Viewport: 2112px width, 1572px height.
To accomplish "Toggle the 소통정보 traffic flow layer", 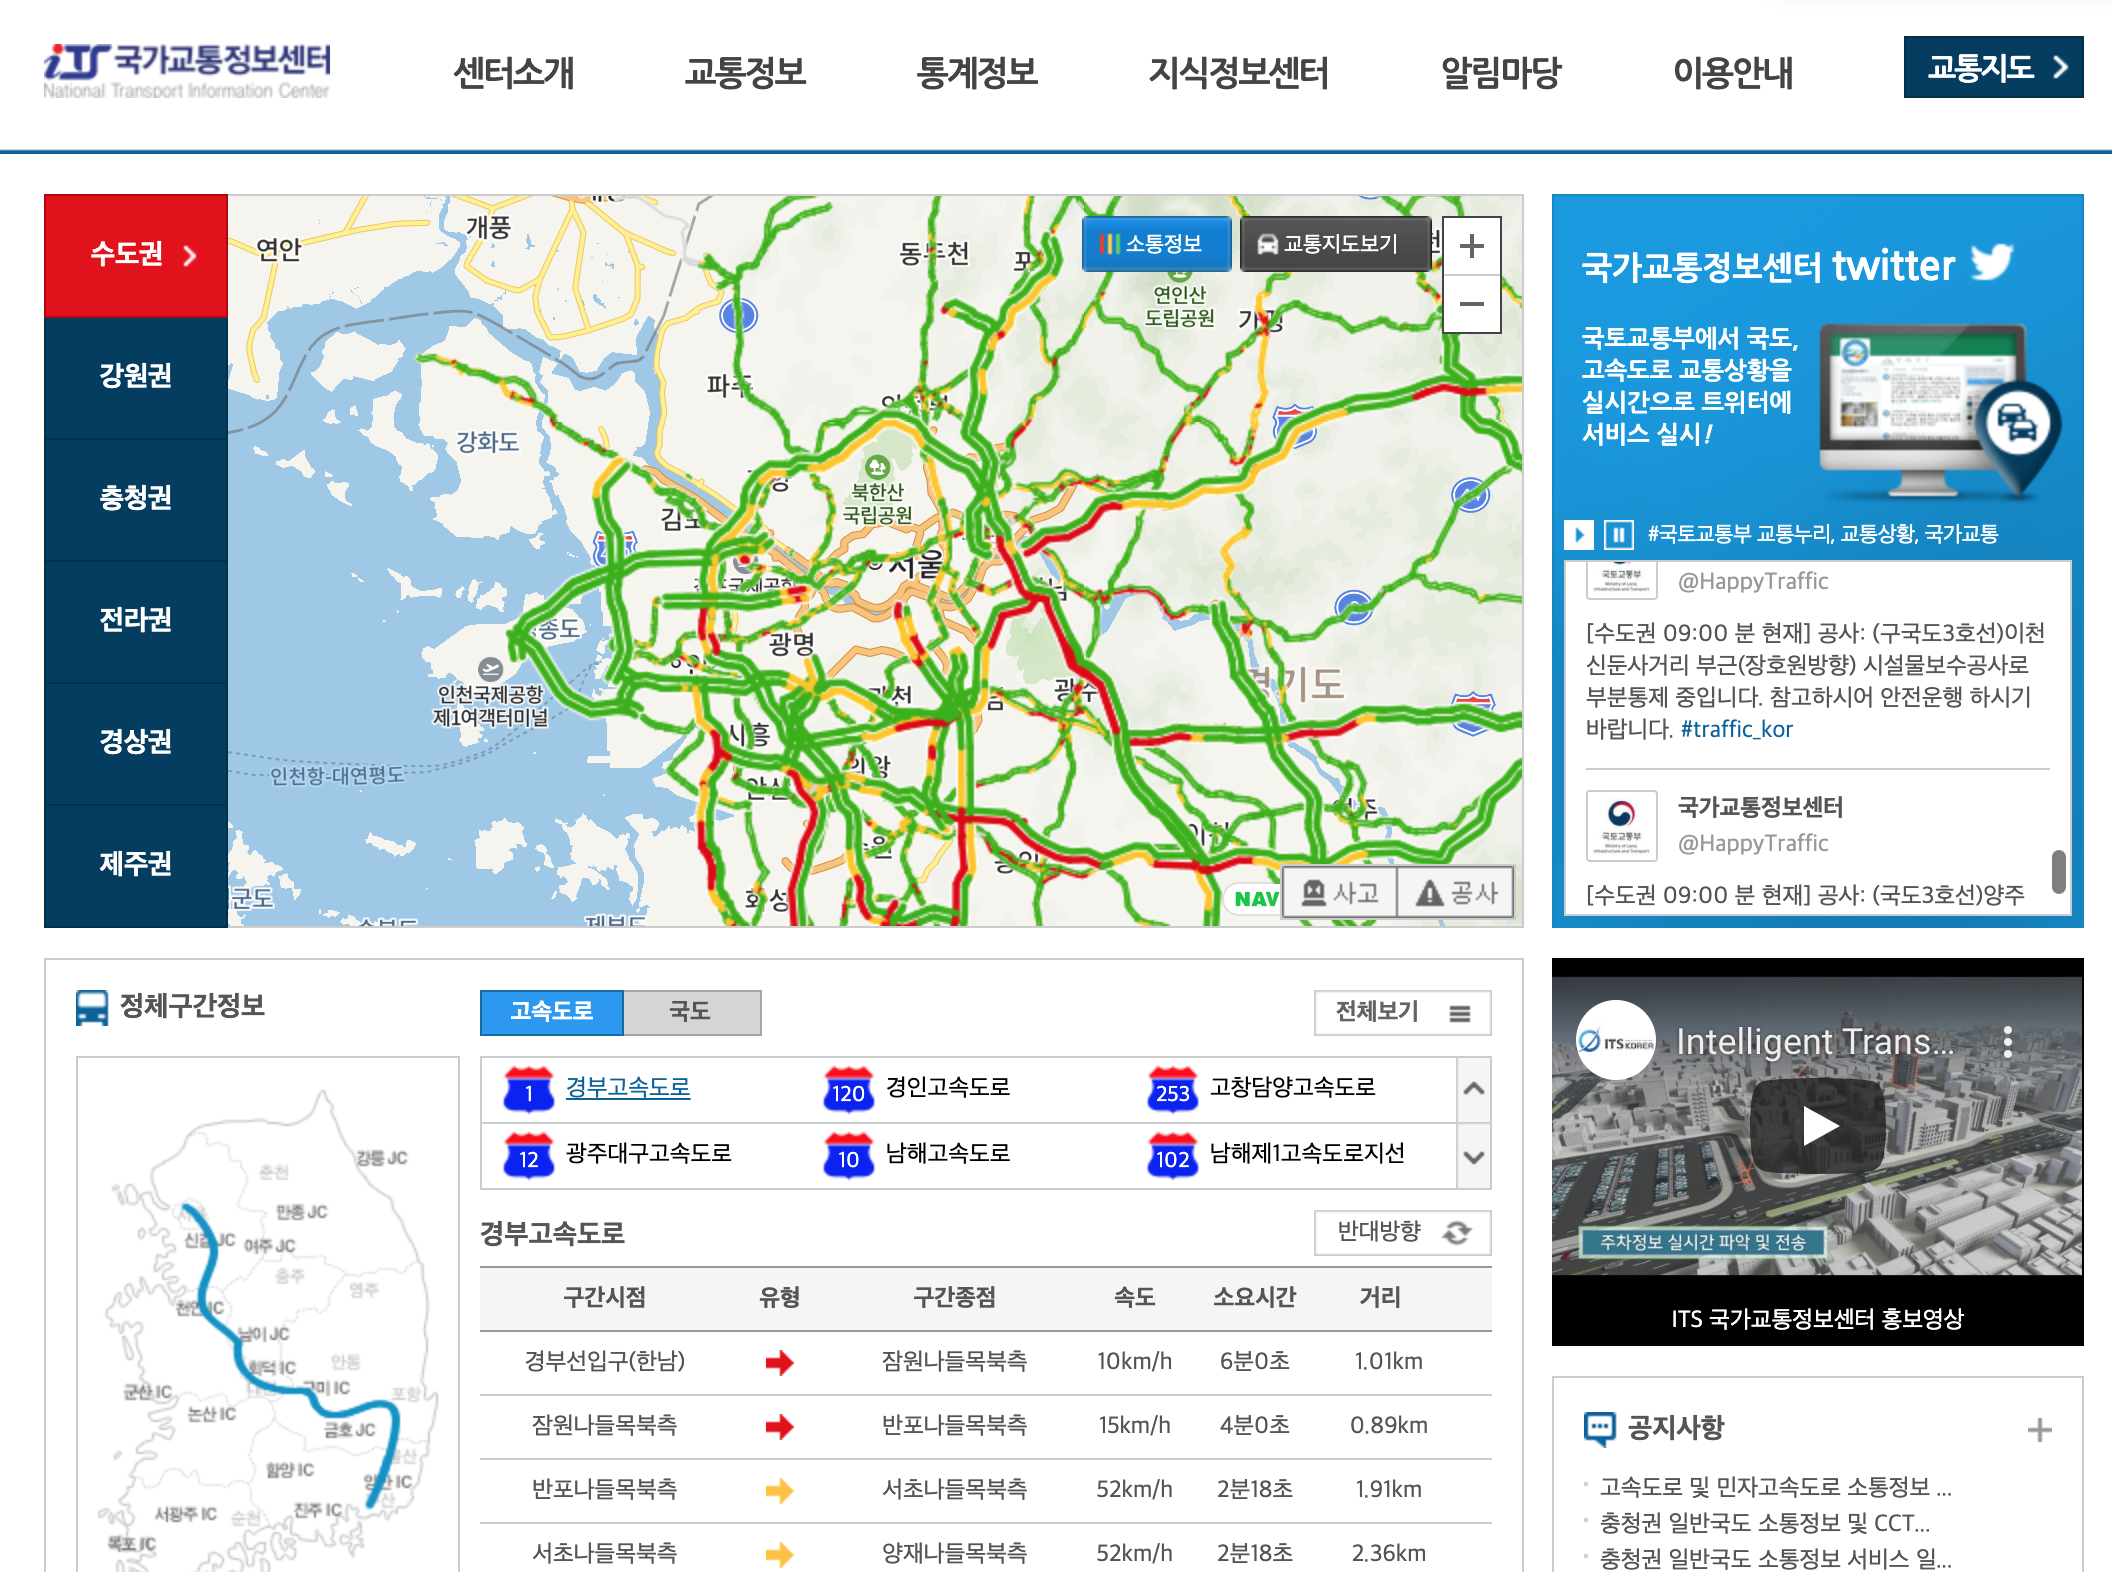I will [1156, 244].
